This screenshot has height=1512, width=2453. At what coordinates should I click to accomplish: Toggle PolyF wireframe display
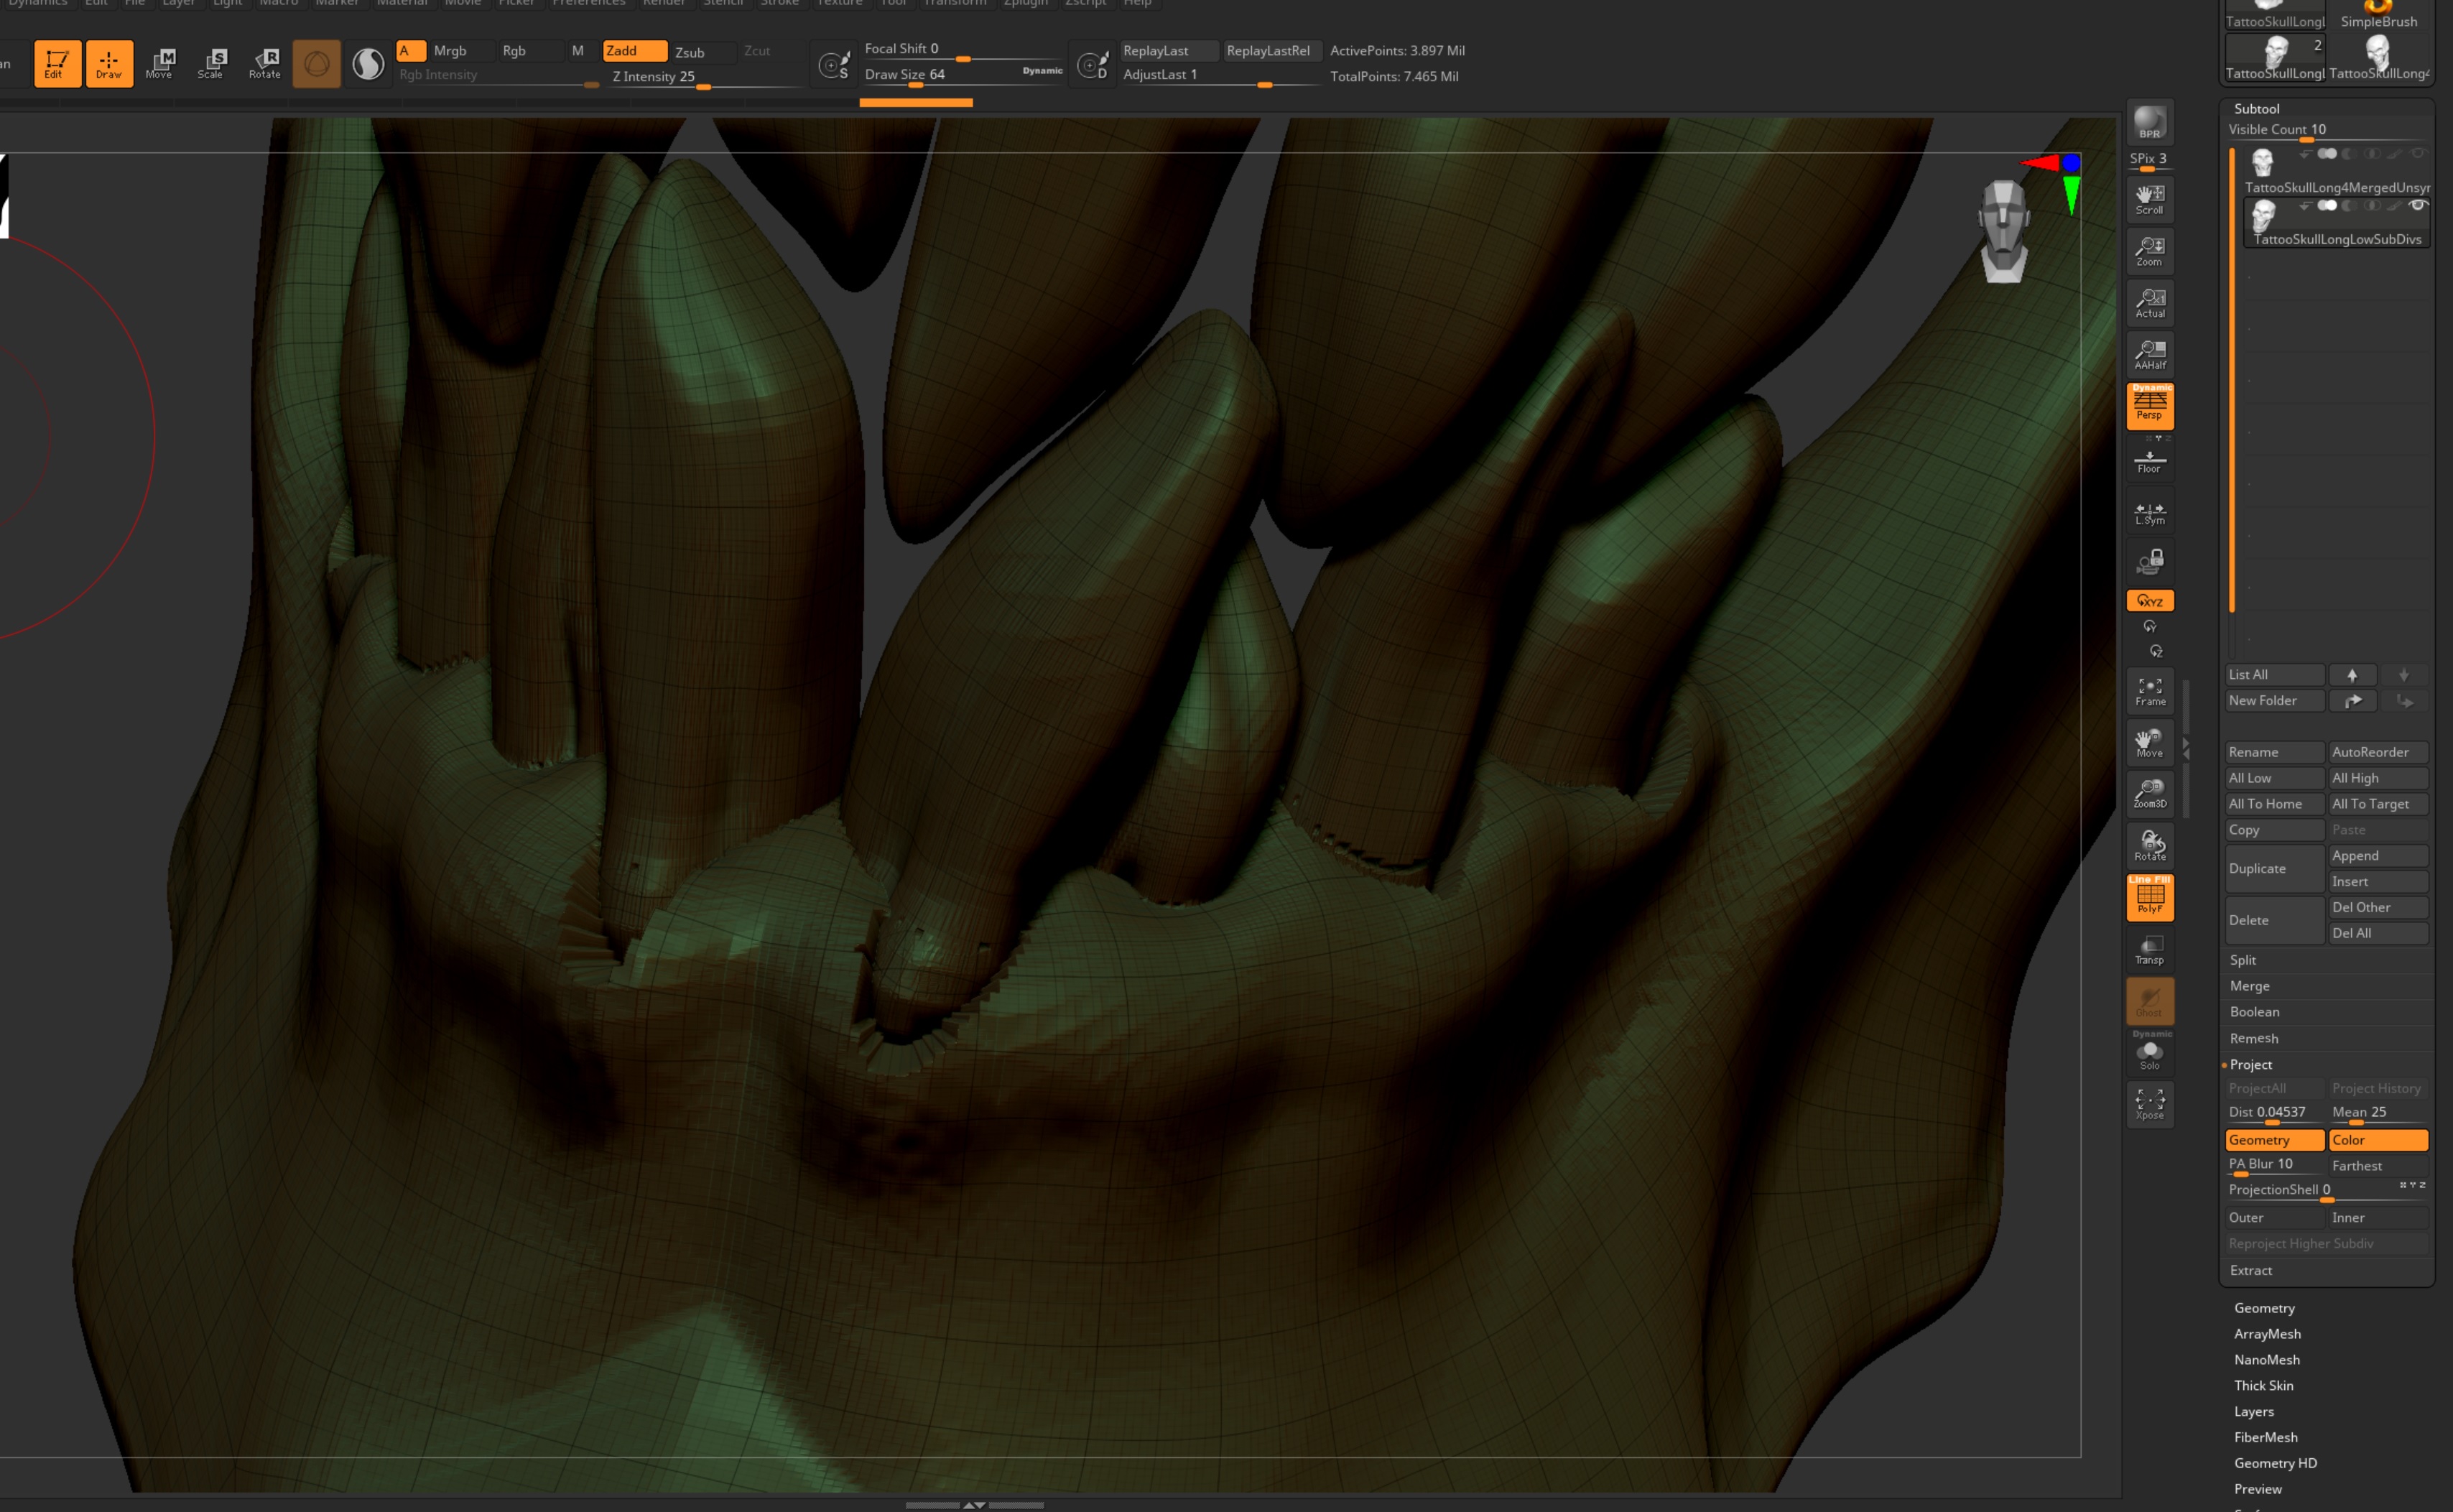pos(2149,898)
